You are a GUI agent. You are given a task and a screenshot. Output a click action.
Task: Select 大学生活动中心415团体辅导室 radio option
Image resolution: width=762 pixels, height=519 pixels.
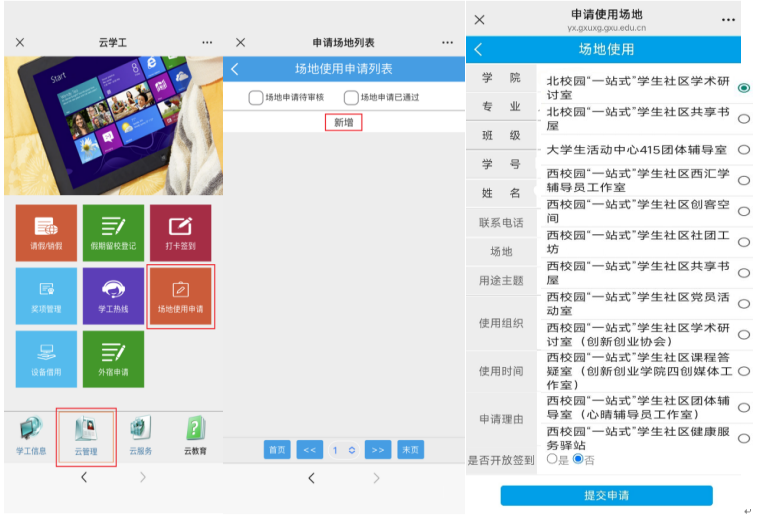[x=744, y=149]
